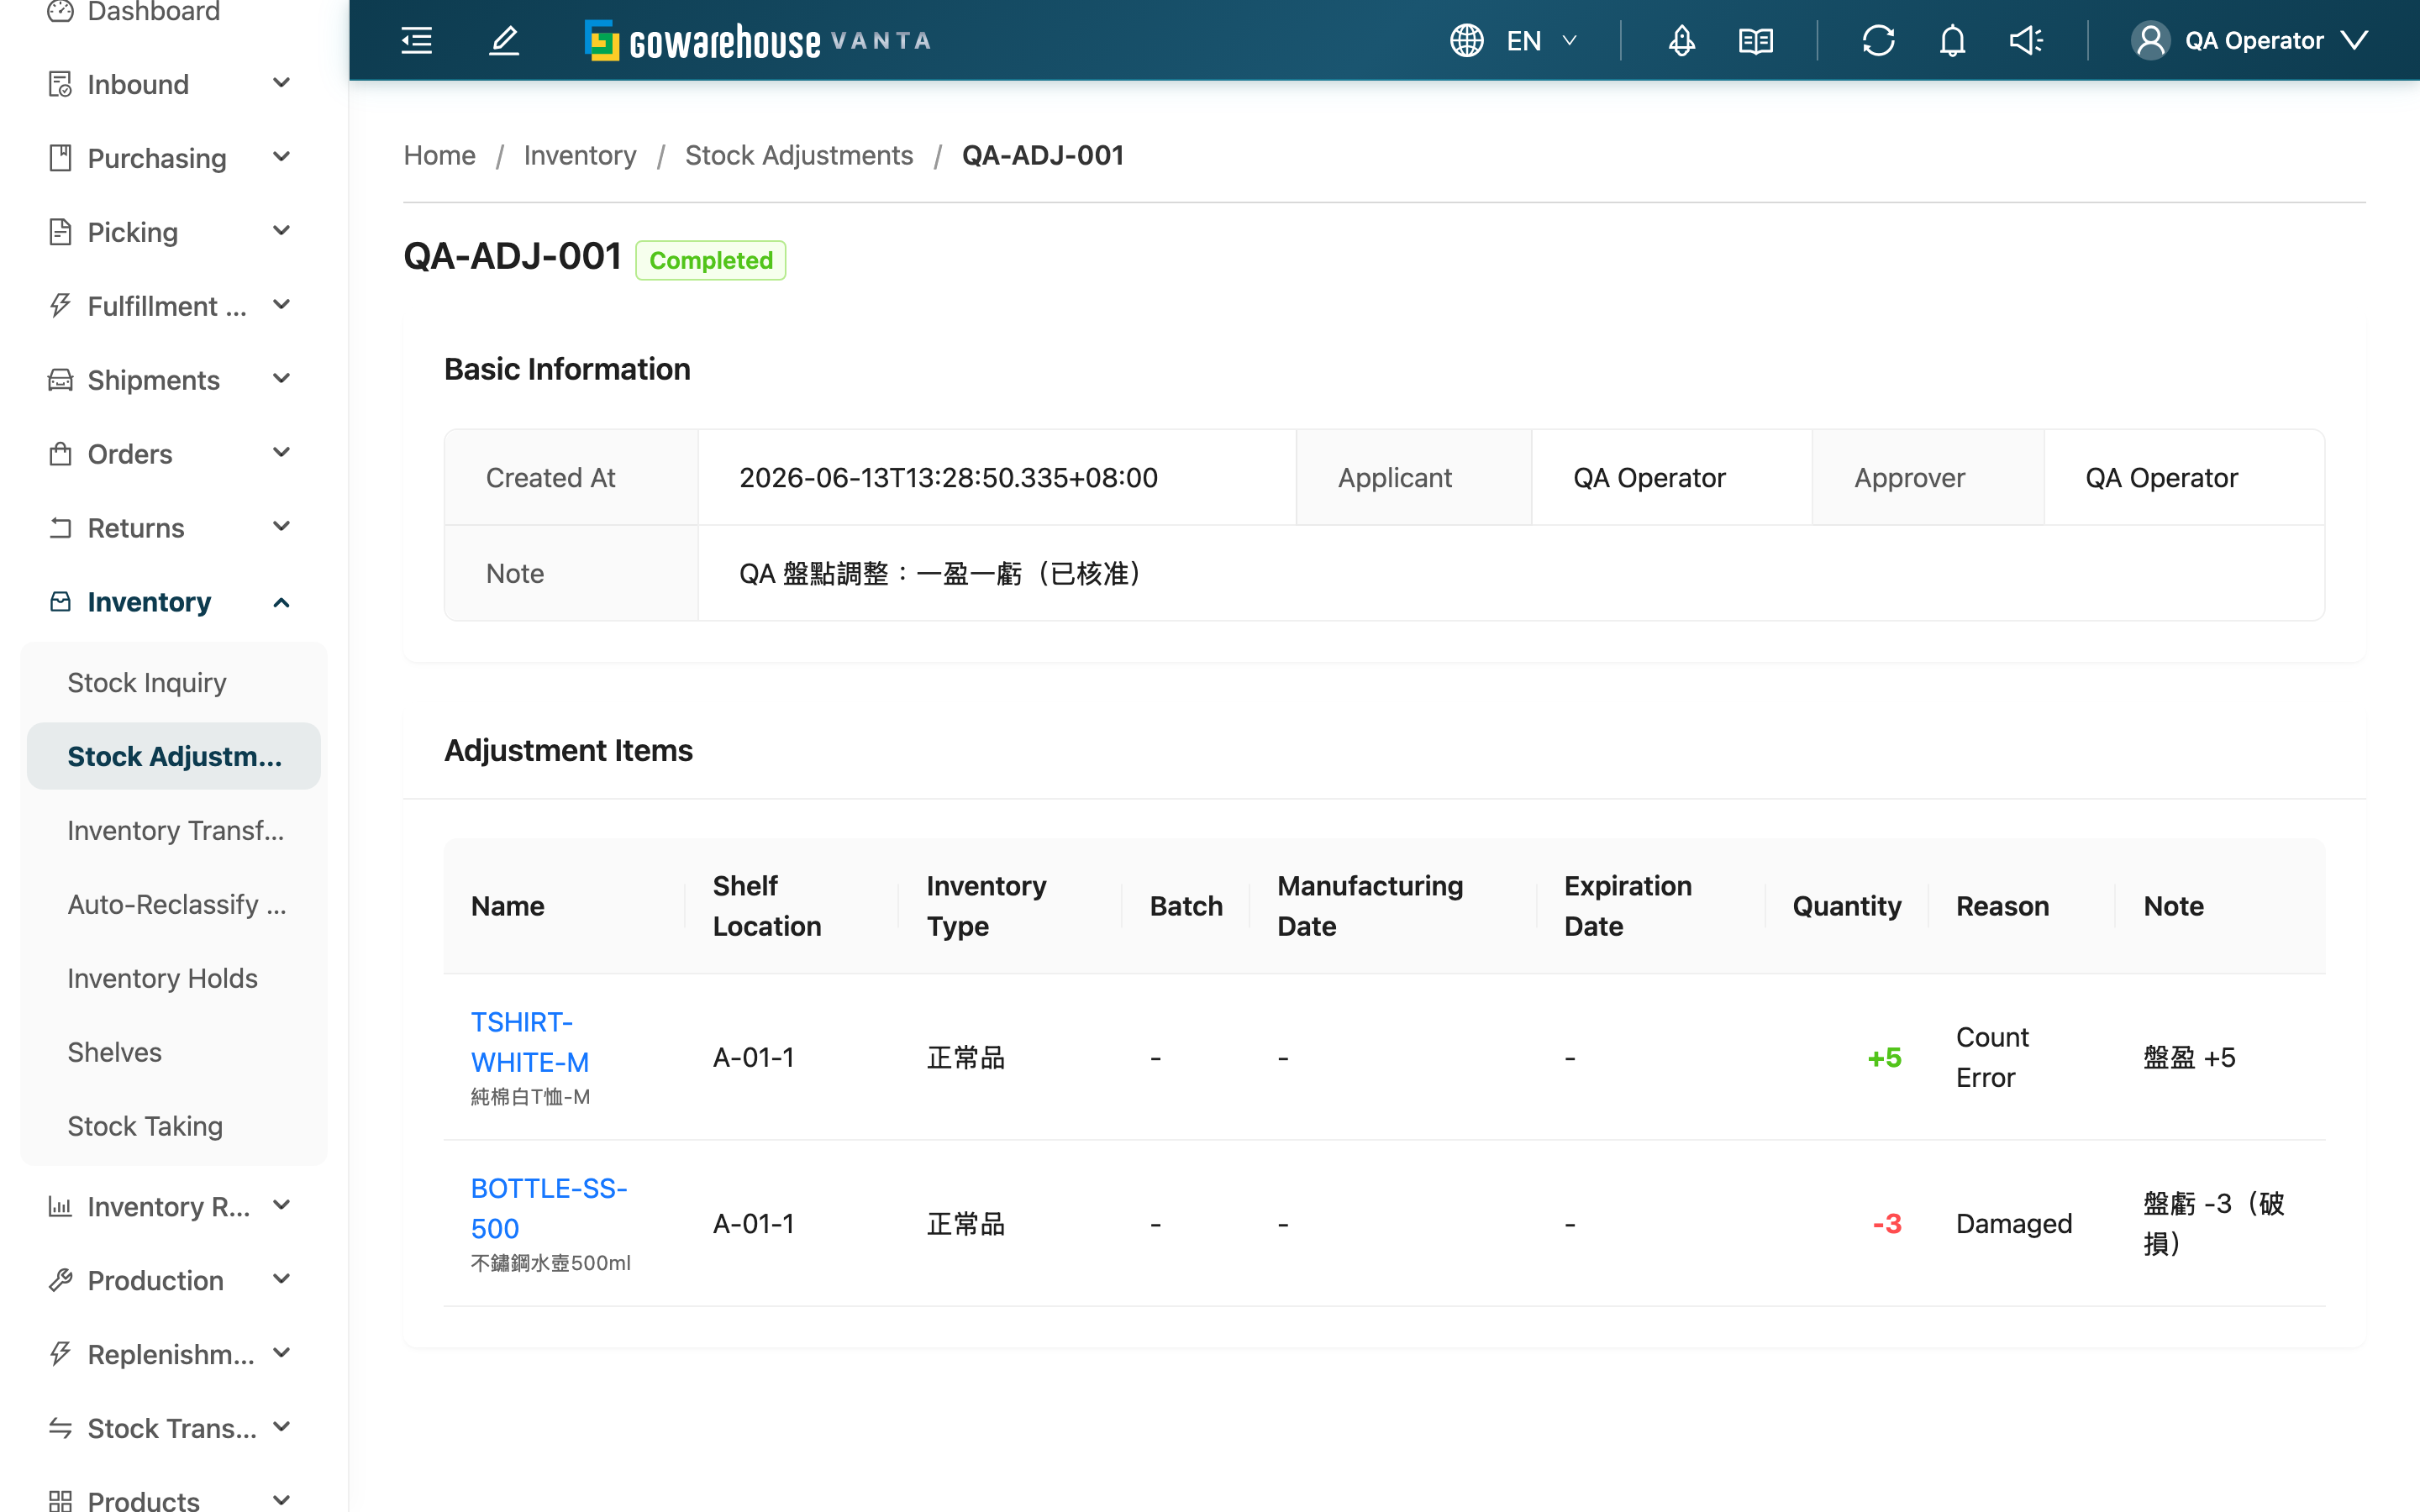Open the notifications bell icon
This screenshot has width=2420, height=1512.
pyautogui.click(x=1953, y=41)
